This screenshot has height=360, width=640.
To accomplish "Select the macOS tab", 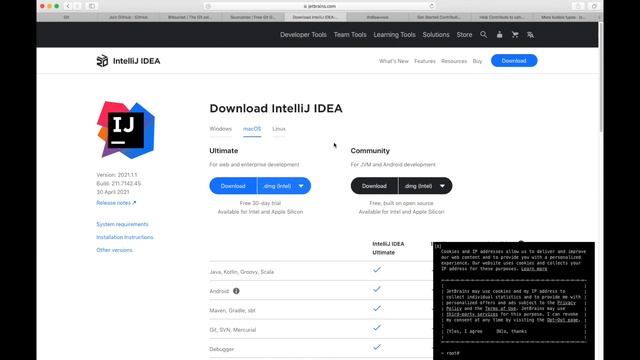I will point(252,129).
